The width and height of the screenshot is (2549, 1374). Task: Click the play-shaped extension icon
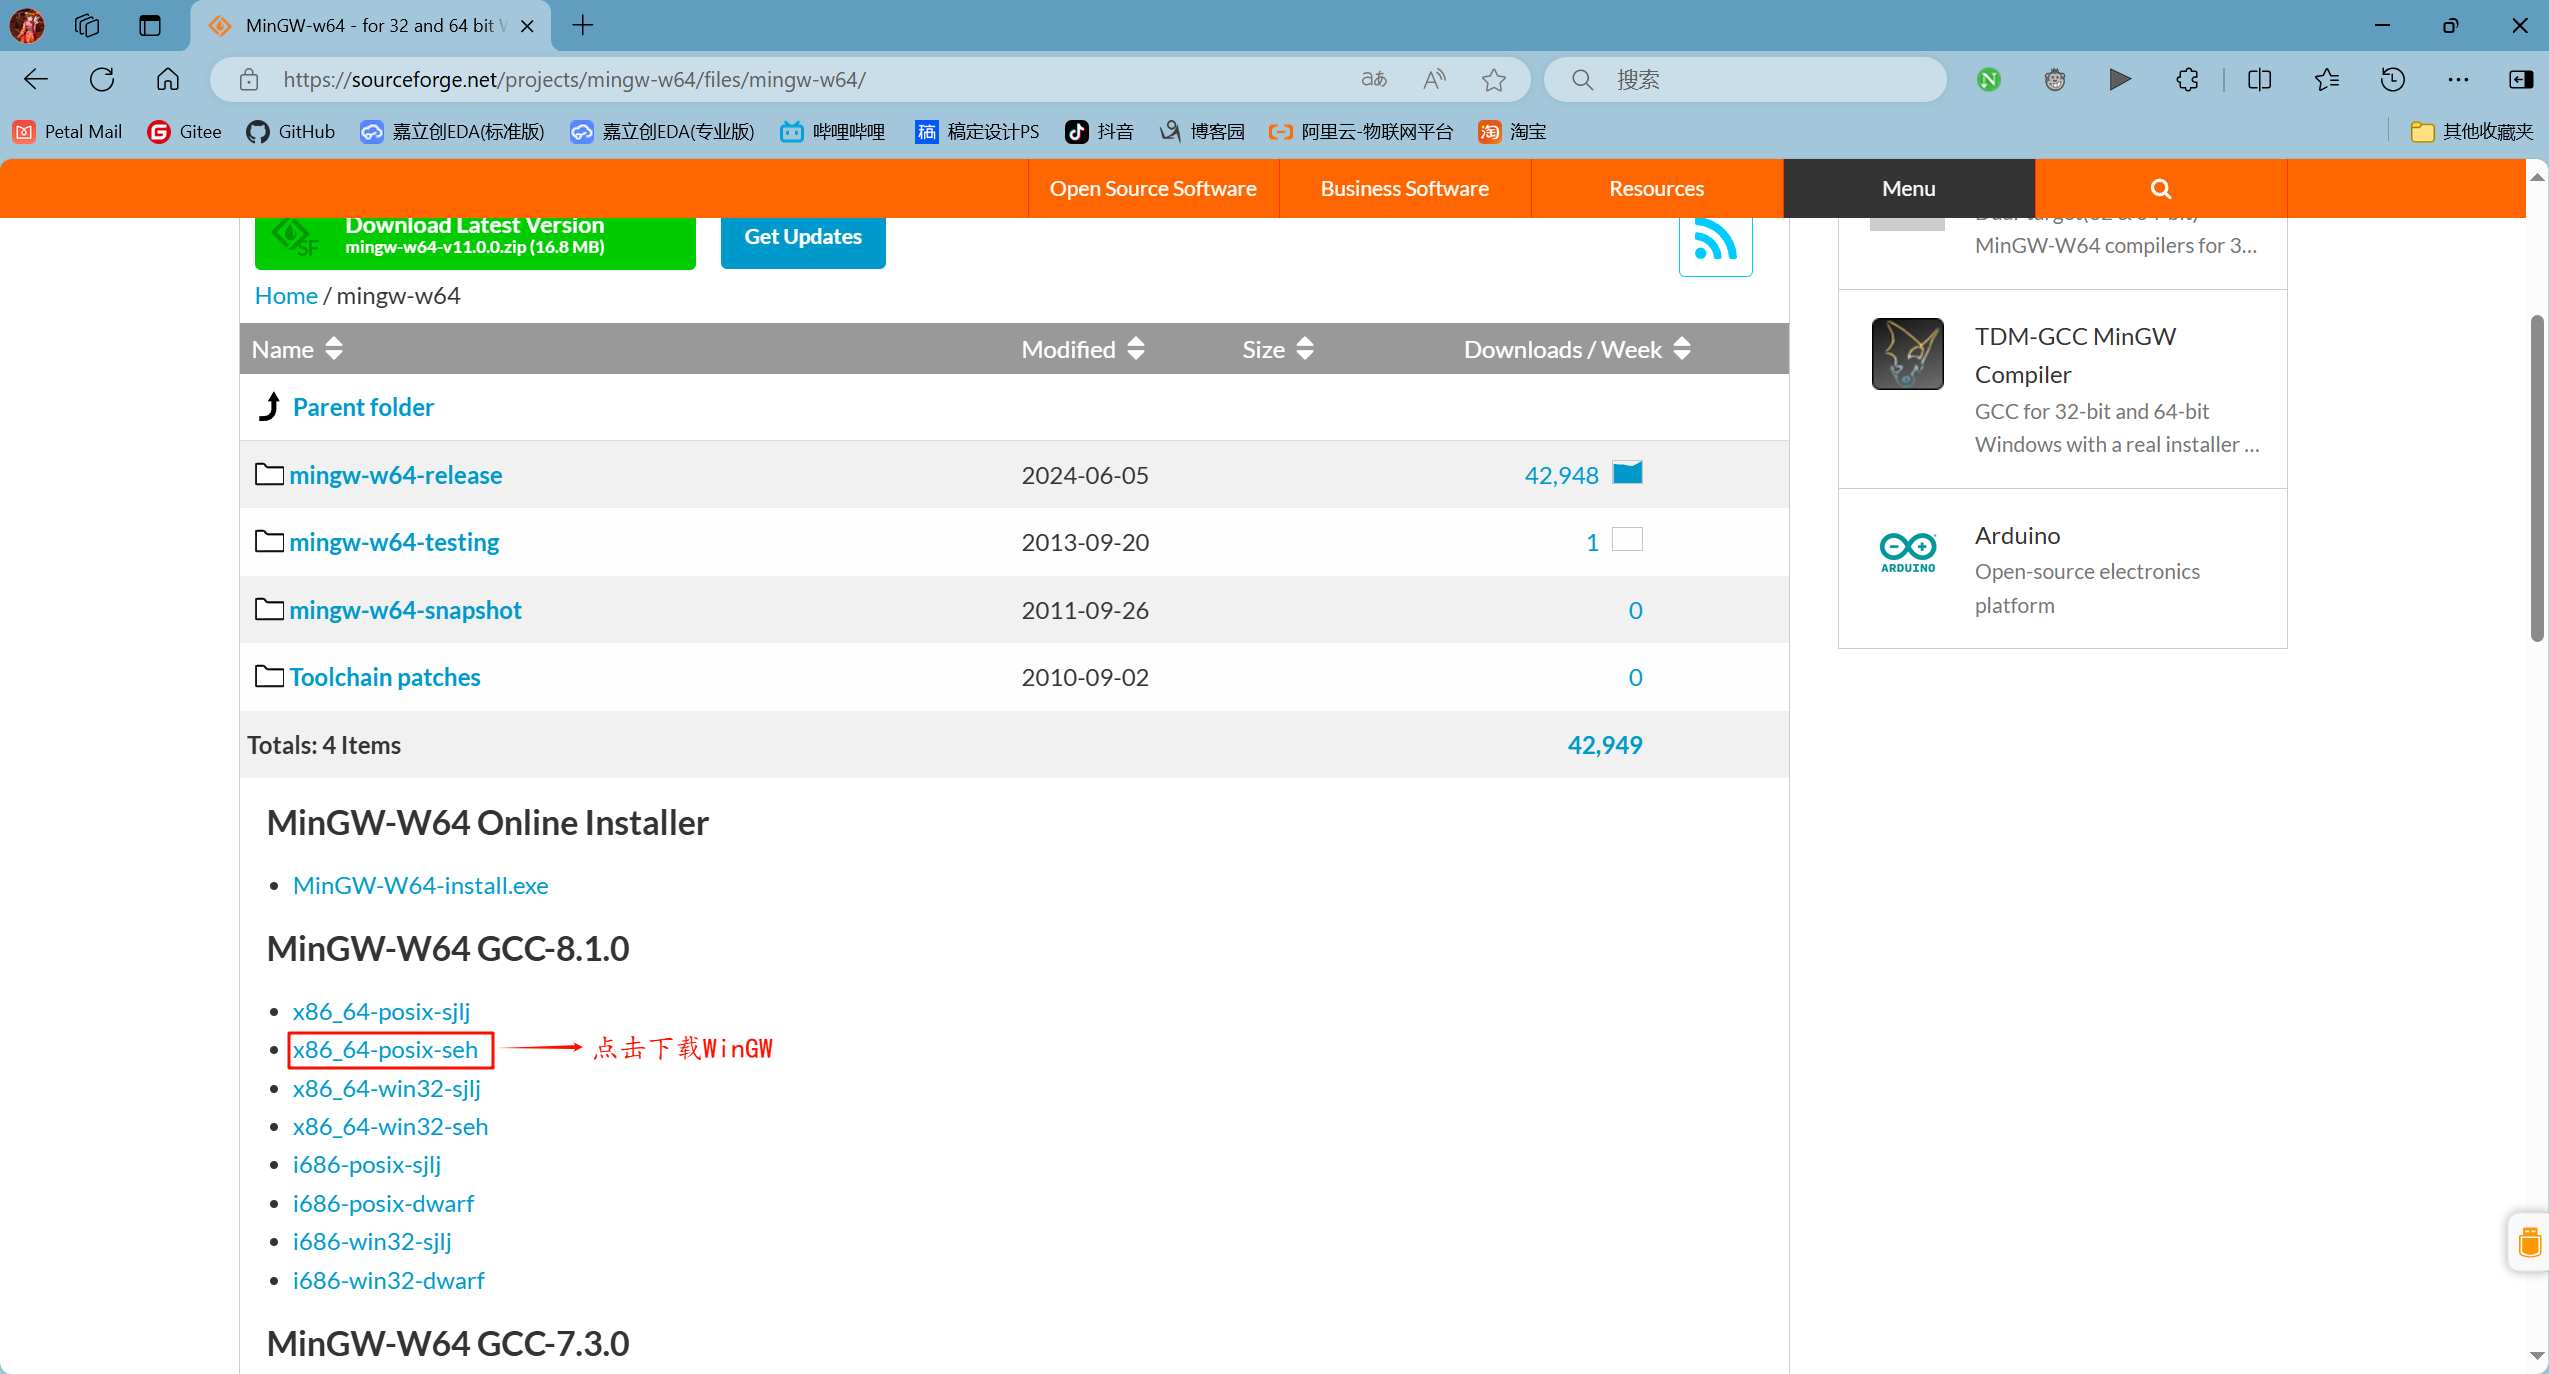pos(2120,79)
